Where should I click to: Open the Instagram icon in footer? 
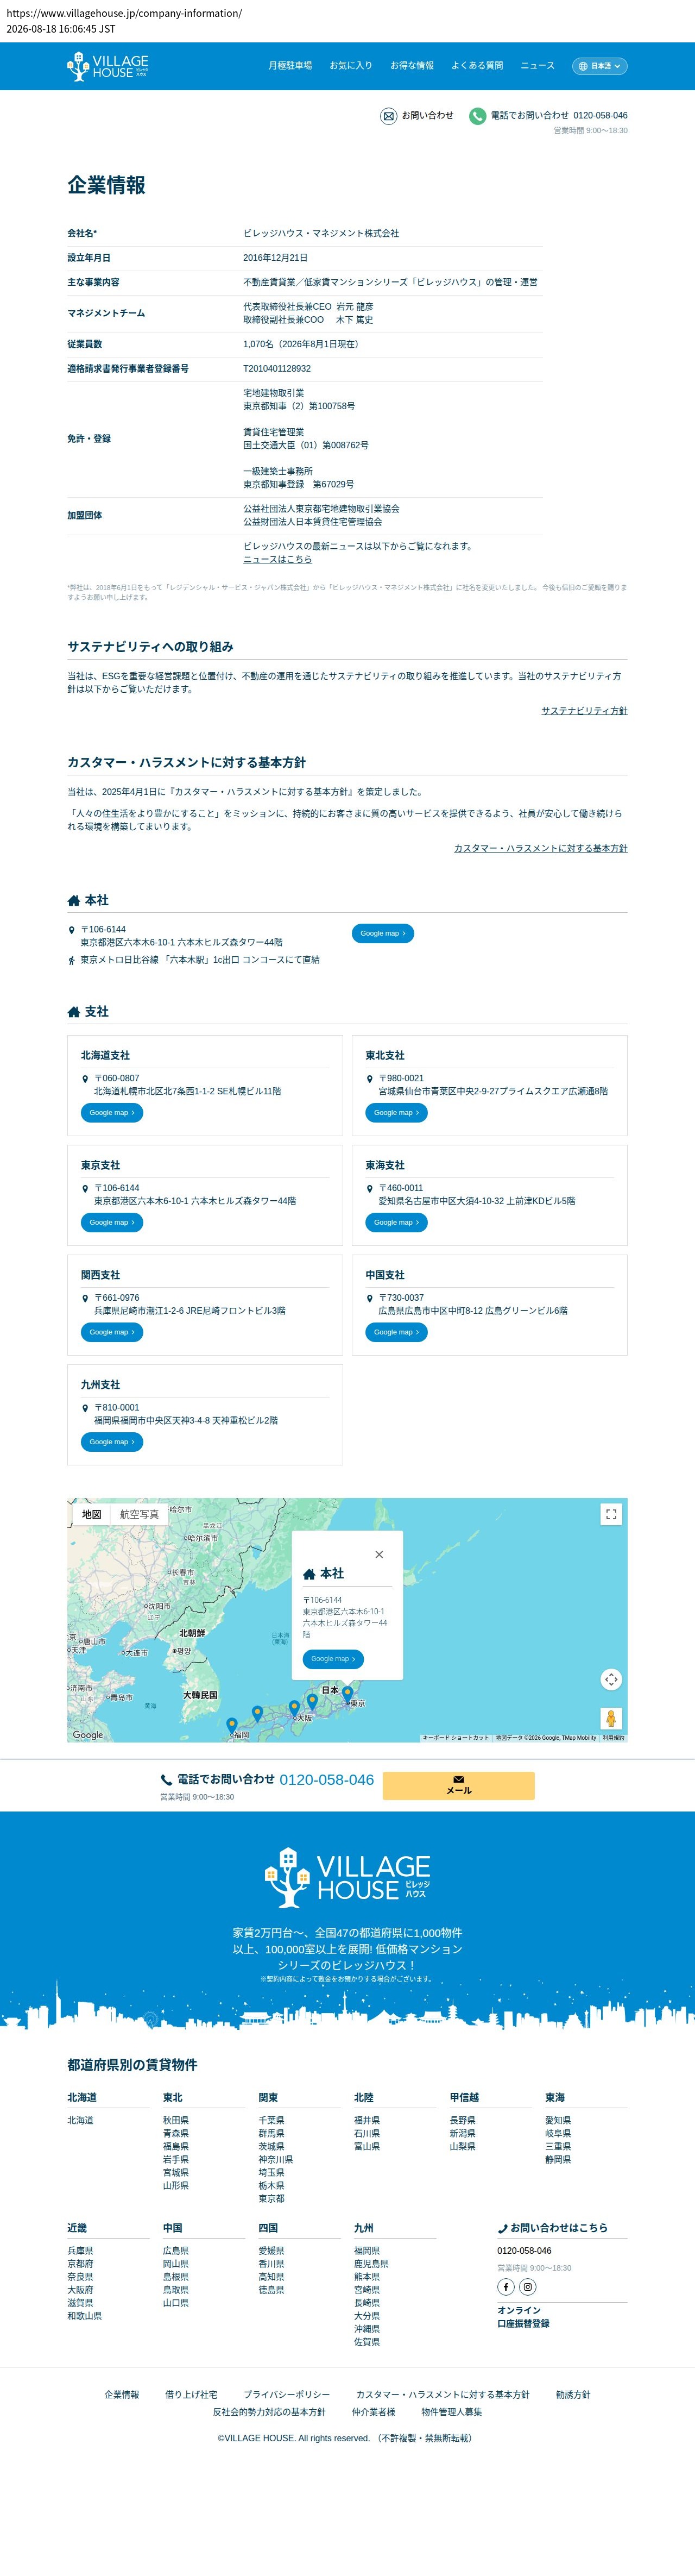pyautogui.click(x=528, y=2287)
